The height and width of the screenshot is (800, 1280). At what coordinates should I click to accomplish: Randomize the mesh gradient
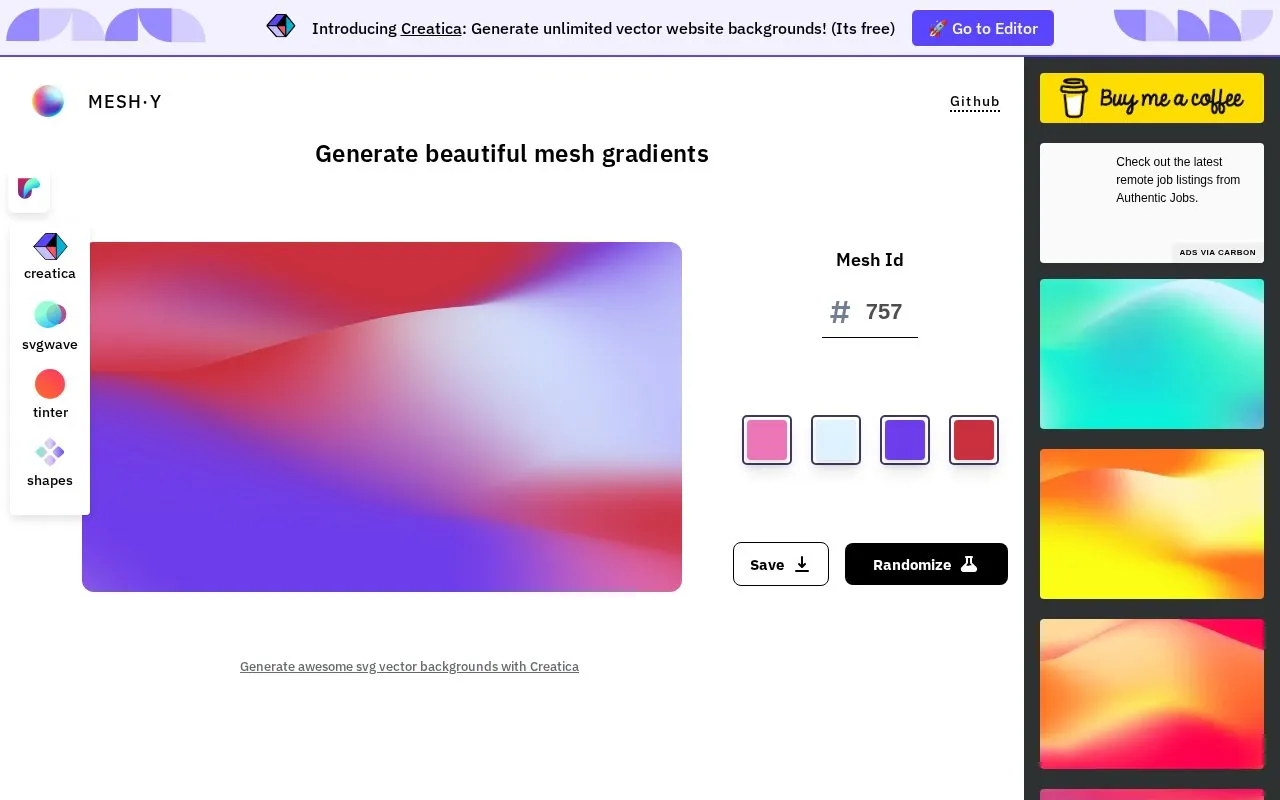coord(926,564)
